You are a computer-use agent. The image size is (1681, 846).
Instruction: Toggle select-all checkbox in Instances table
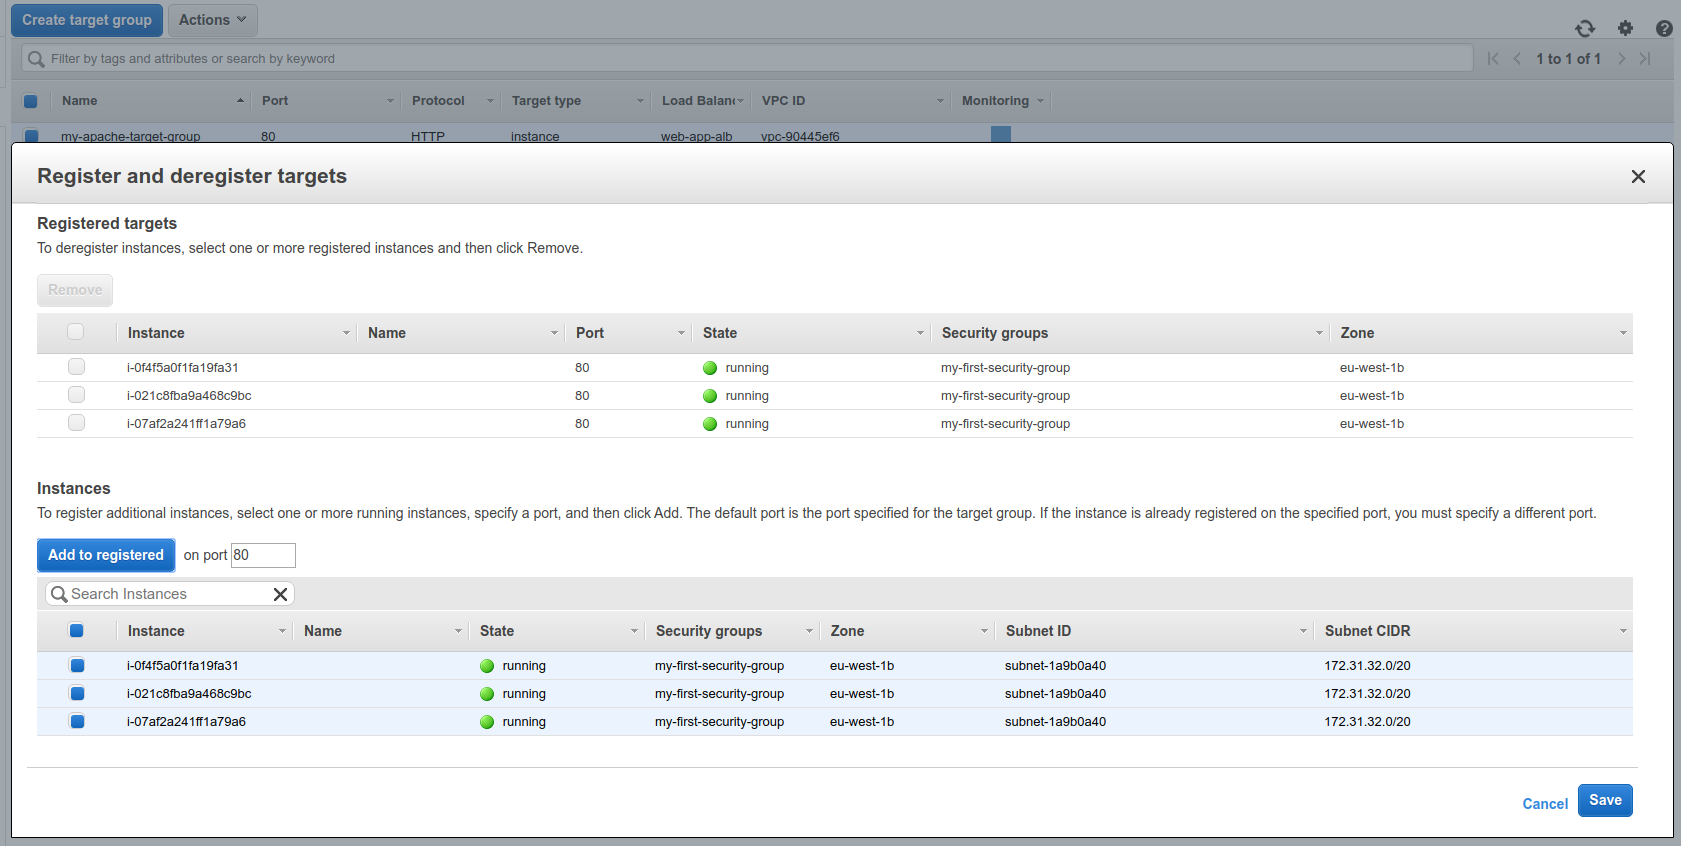[x=76, y=630]
